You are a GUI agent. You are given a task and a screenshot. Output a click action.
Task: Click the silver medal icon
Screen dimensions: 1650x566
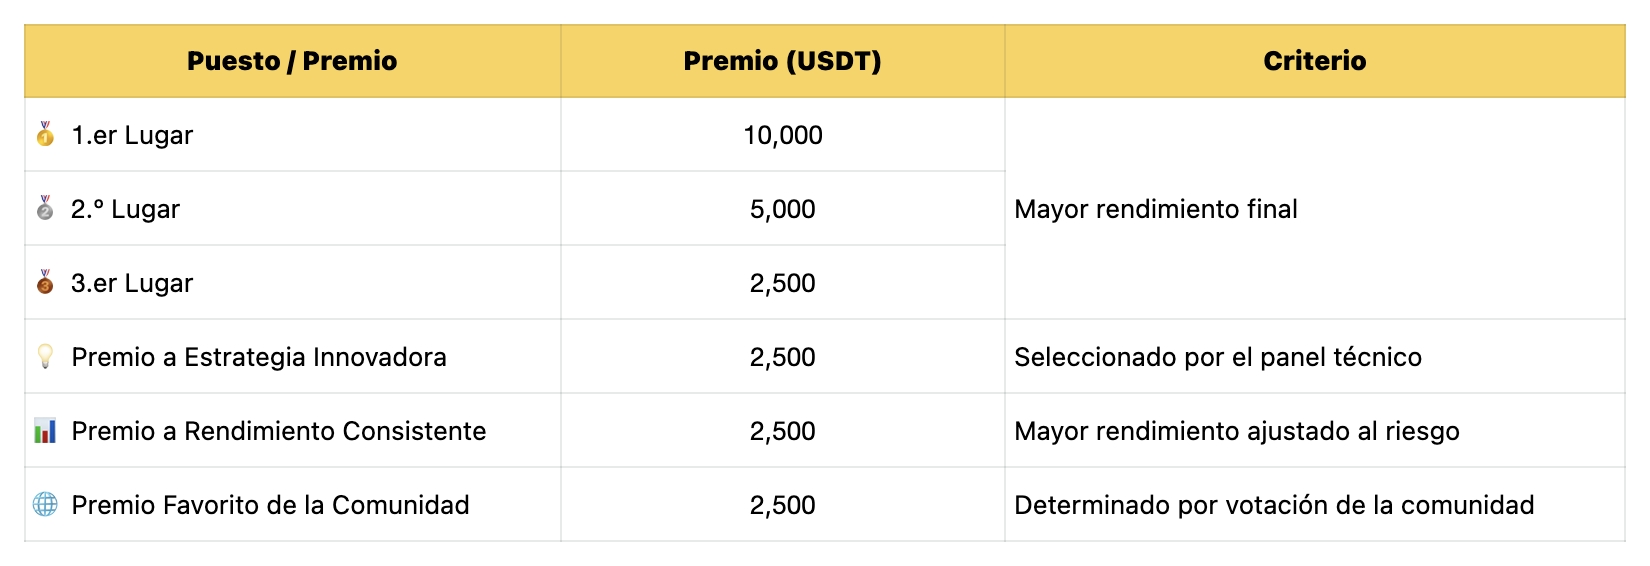click(45, 208)
